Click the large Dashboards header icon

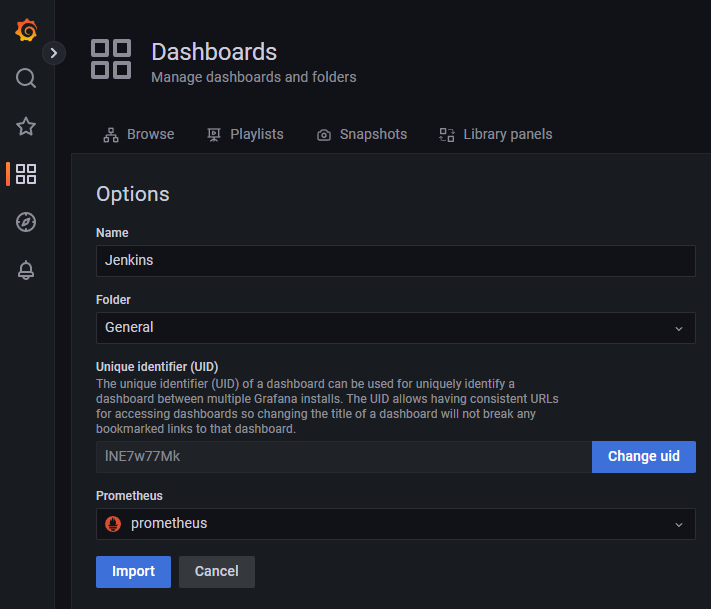(x=111, y=59)
